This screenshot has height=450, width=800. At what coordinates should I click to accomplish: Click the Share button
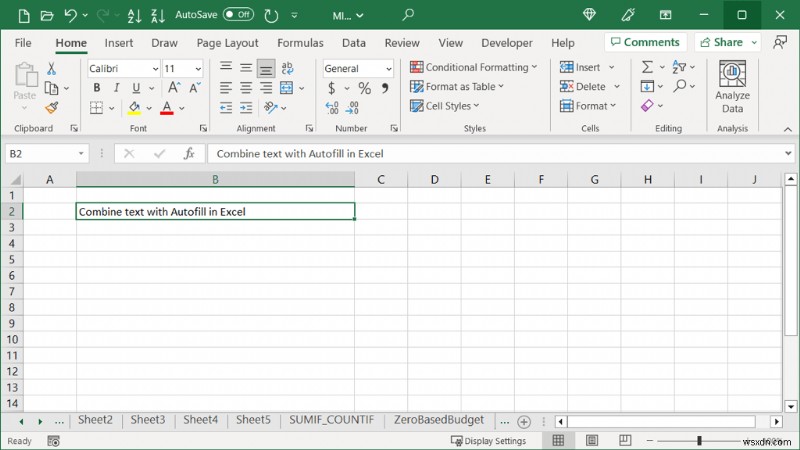tap(722, 42)
